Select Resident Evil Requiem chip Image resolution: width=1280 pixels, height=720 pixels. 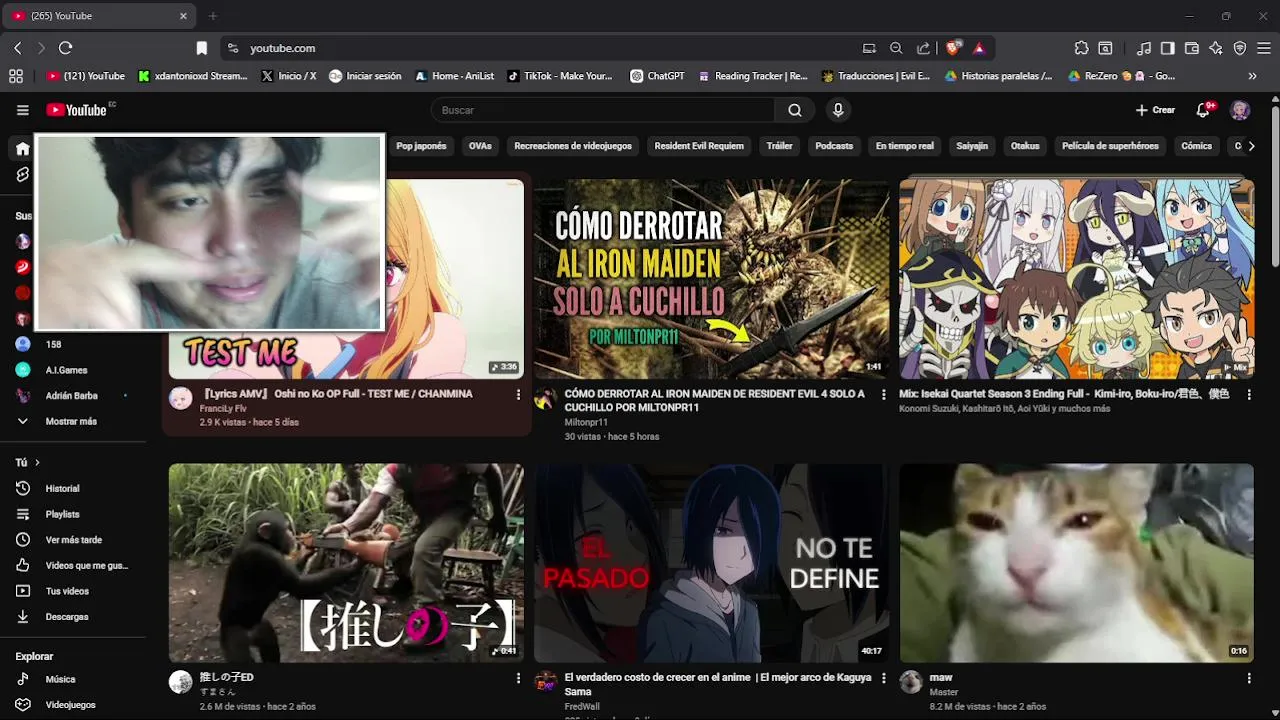tap(699, 146)
